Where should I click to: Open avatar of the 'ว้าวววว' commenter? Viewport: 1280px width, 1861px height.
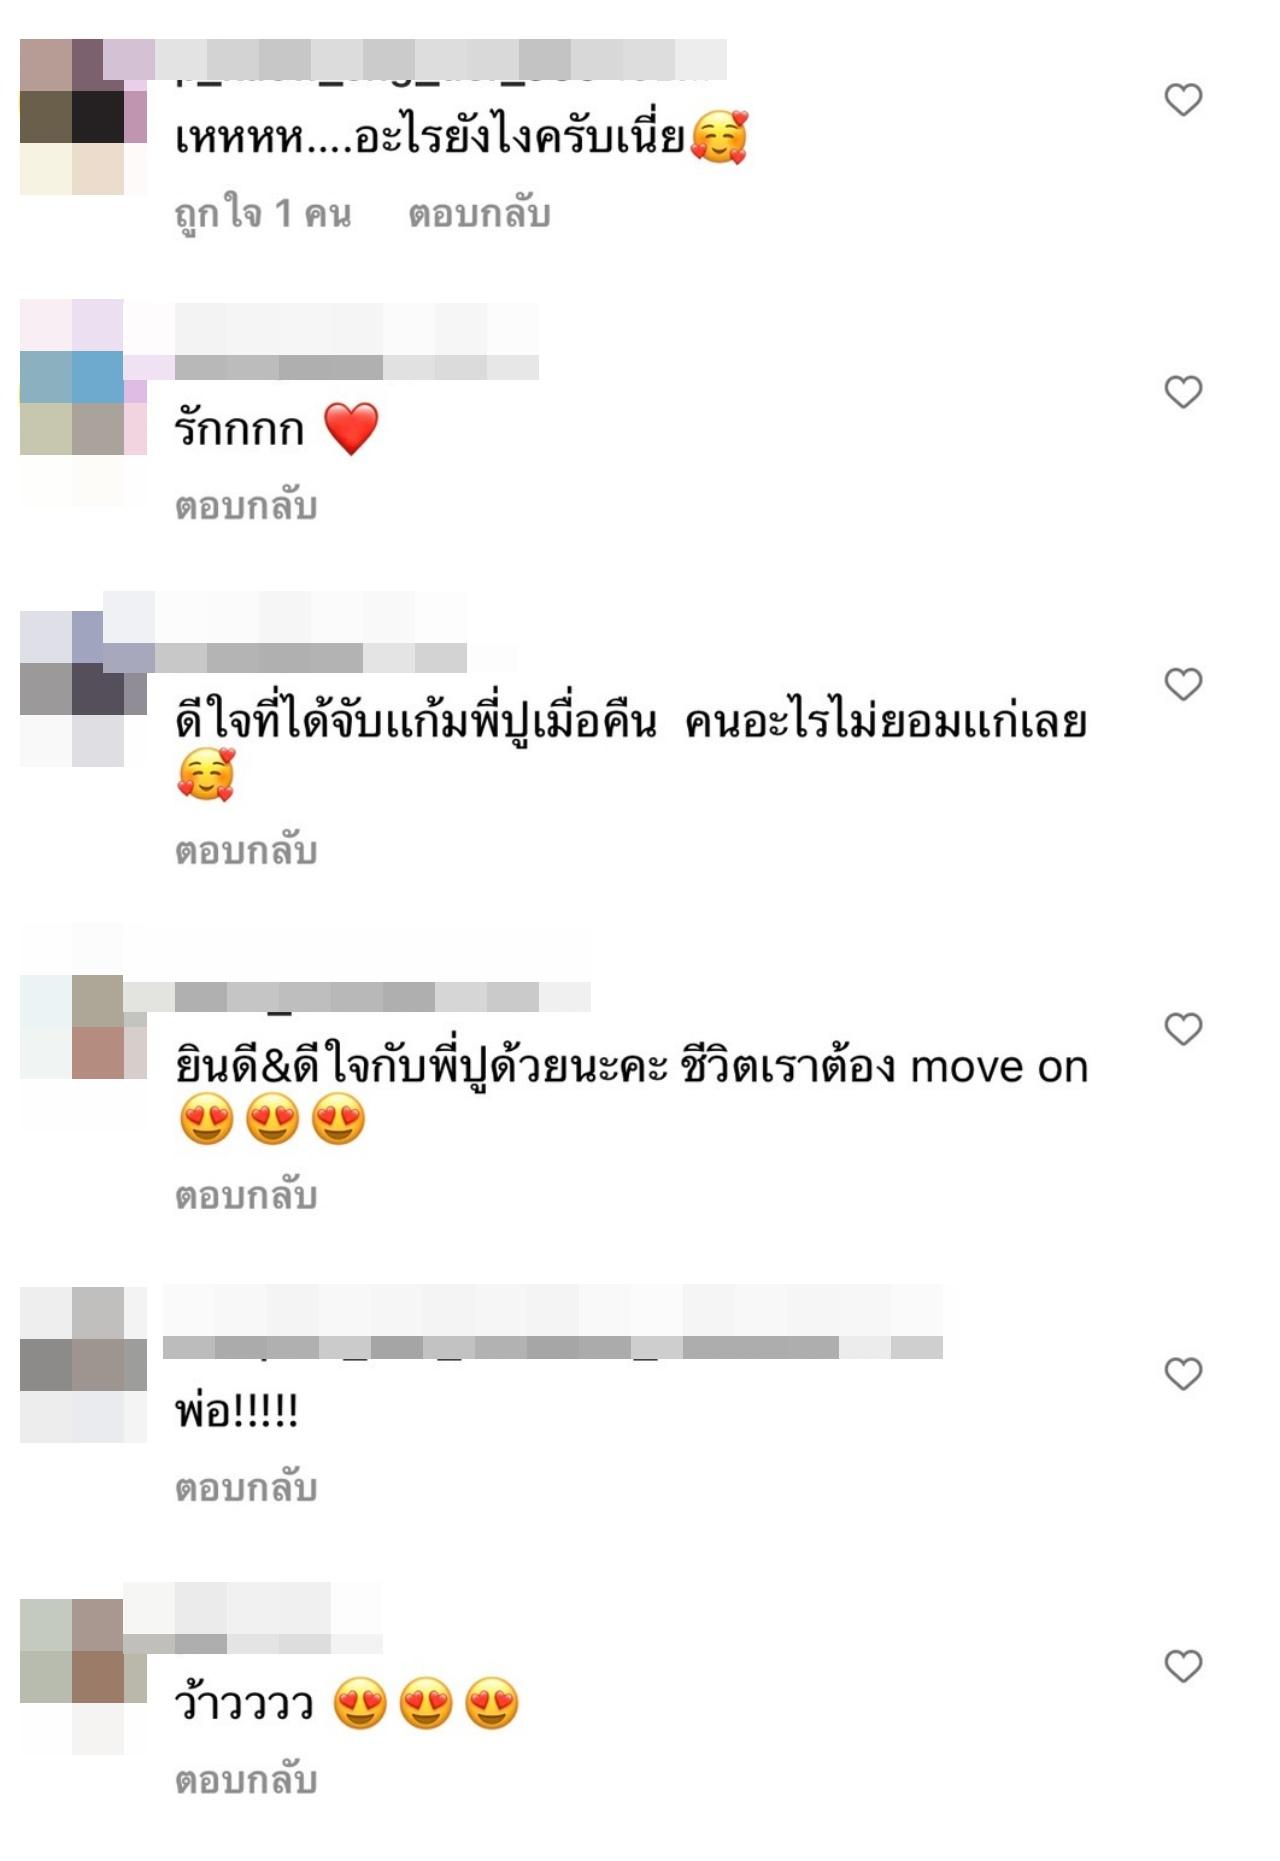(x=84, y=1676)
